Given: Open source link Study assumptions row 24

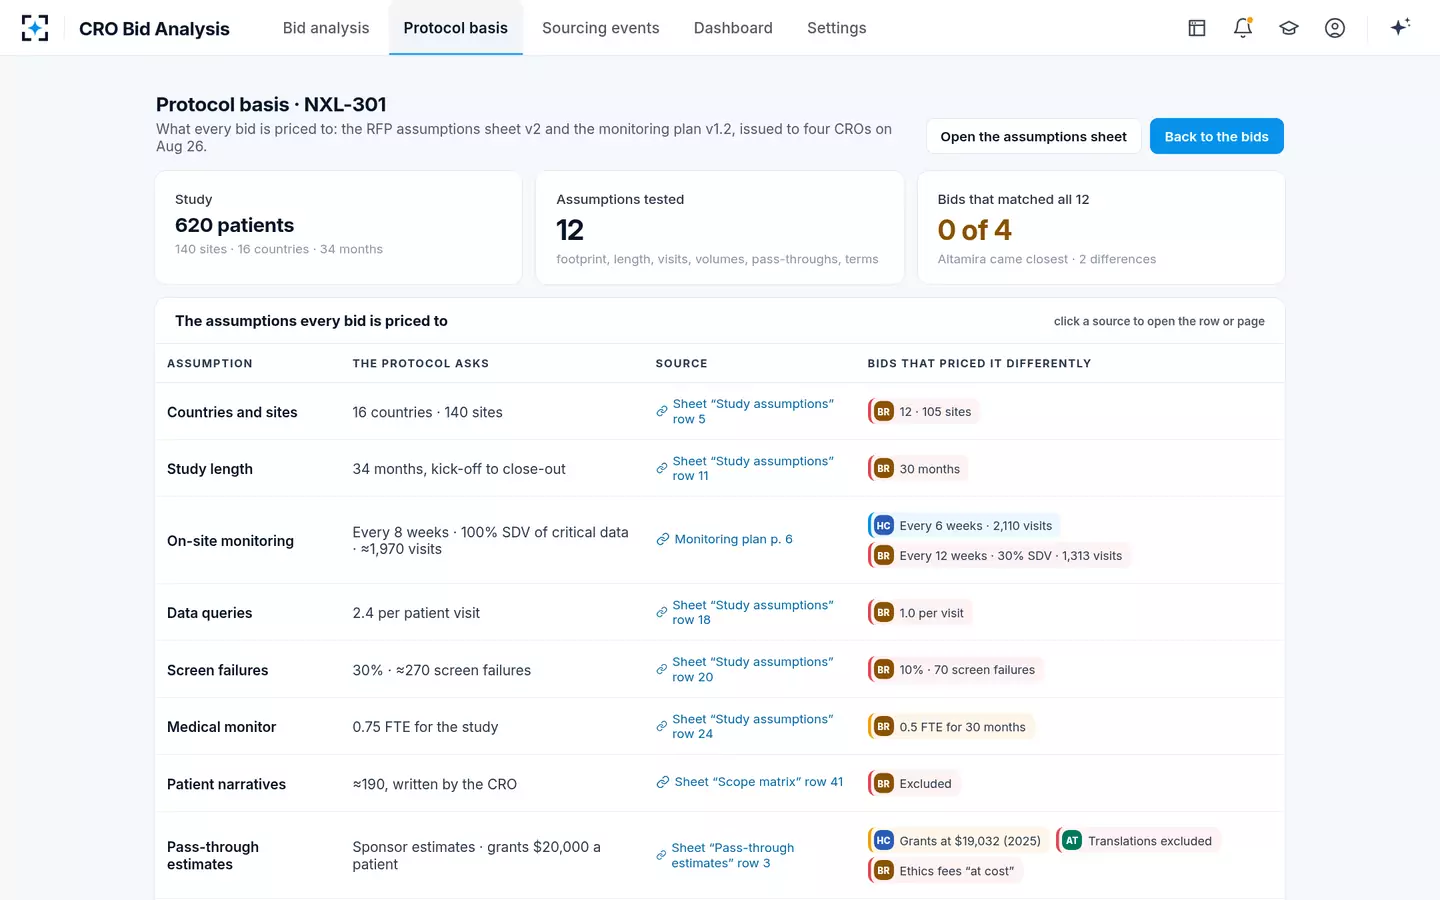Looking at the screenshot, I should (x=745, y=727).
